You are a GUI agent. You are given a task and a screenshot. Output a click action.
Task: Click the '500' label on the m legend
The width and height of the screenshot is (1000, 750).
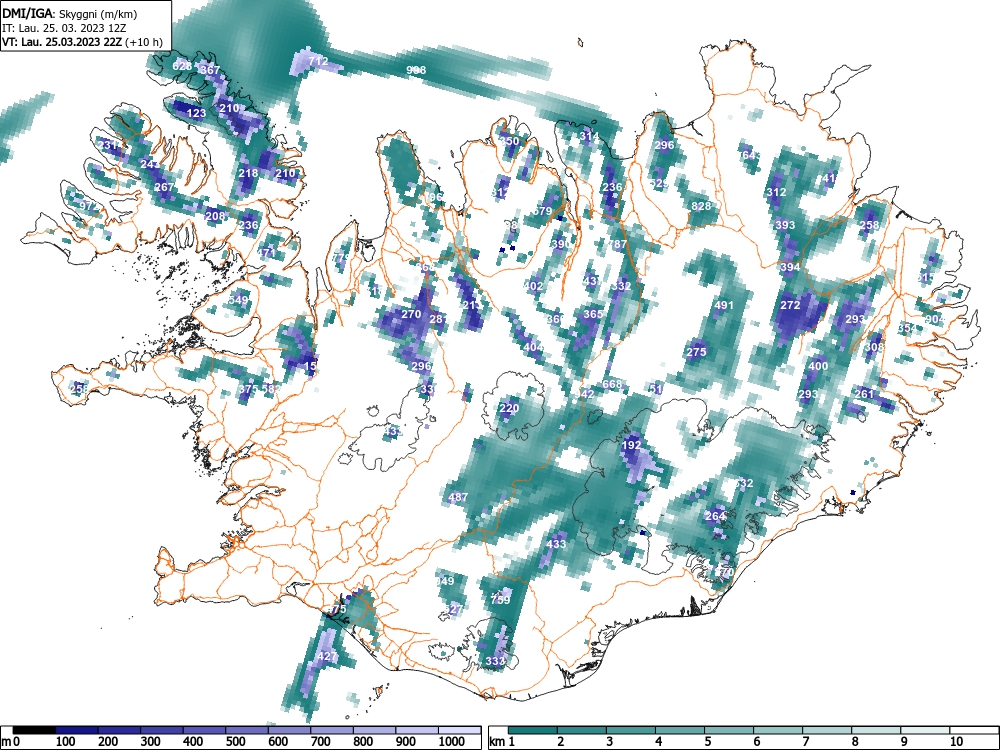point(235,741)
